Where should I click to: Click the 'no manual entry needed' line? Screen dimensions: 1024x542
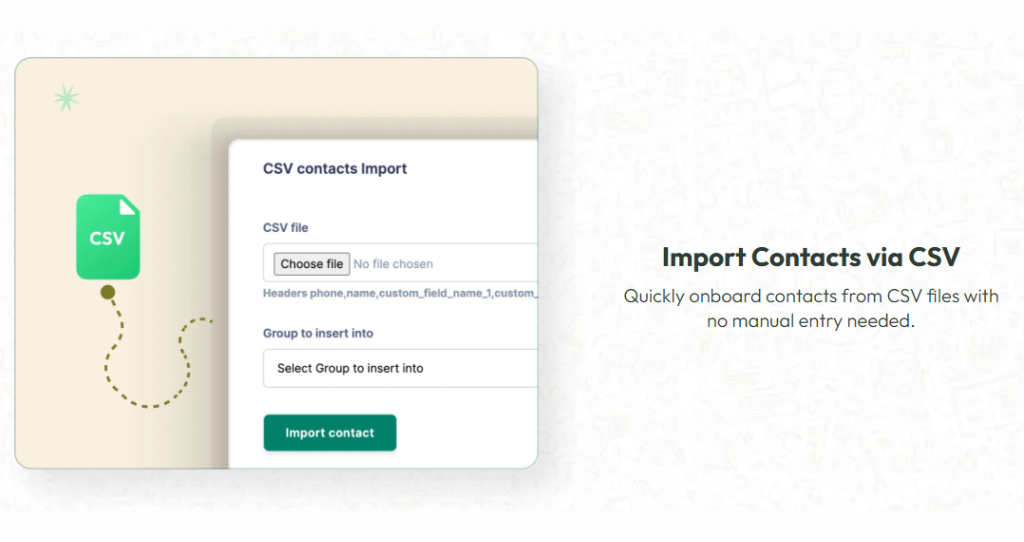[x=810, y=321]
